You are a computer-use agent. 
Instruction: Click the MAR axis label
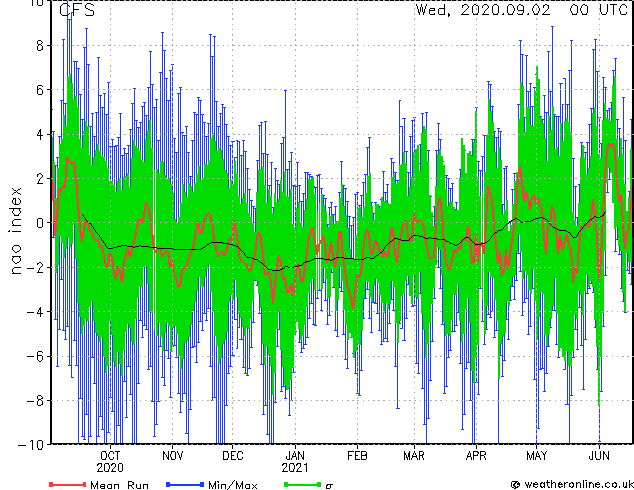click(414, 456)
